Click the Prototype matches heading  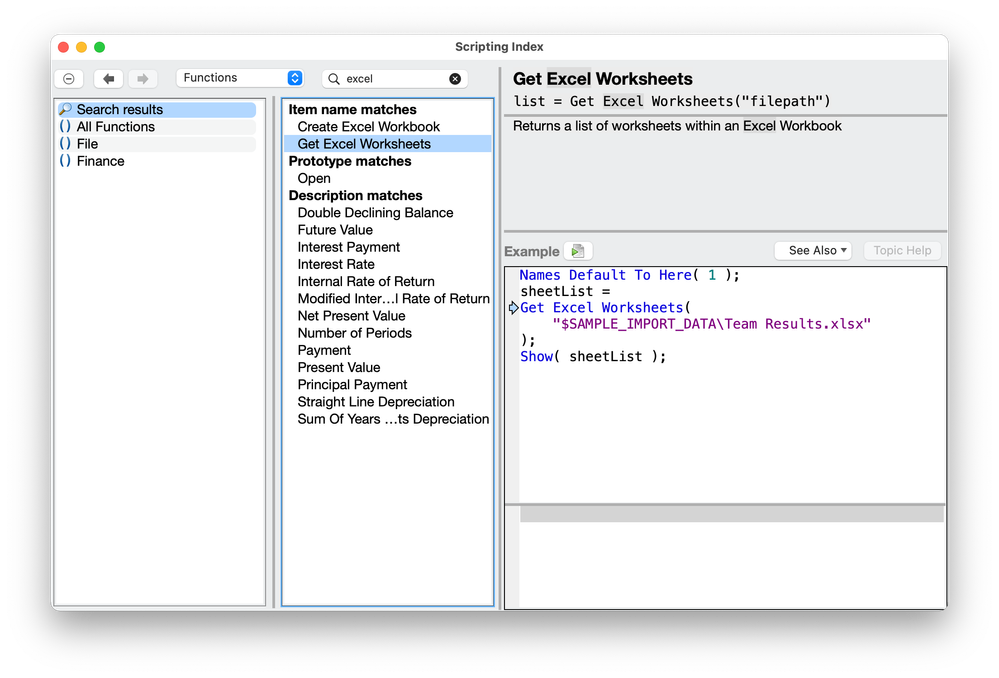[350, 161]
